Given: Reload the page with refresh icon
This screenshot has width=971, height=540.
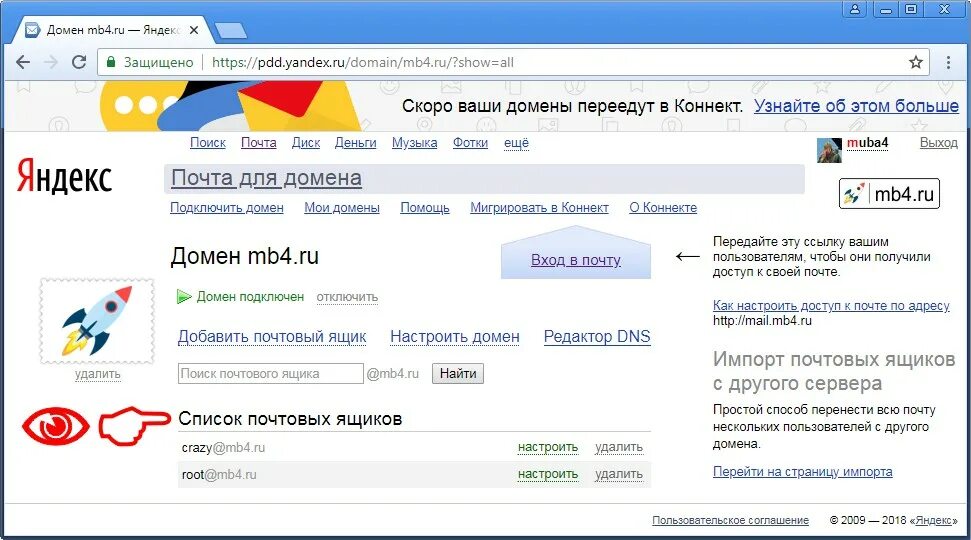Looking at the screenshot, I should (x=79, y=62).
